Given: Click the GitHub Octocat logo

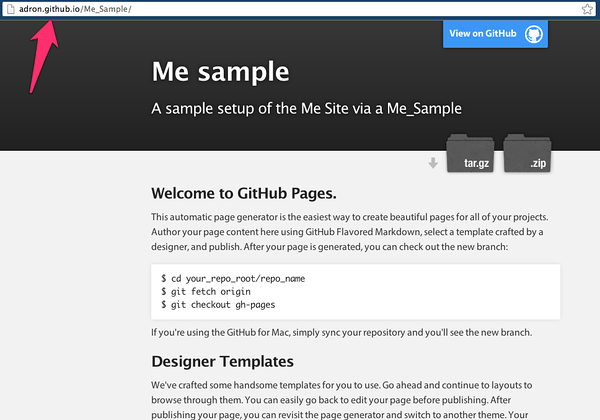Looking at the screenshot, I should point(534,34).
